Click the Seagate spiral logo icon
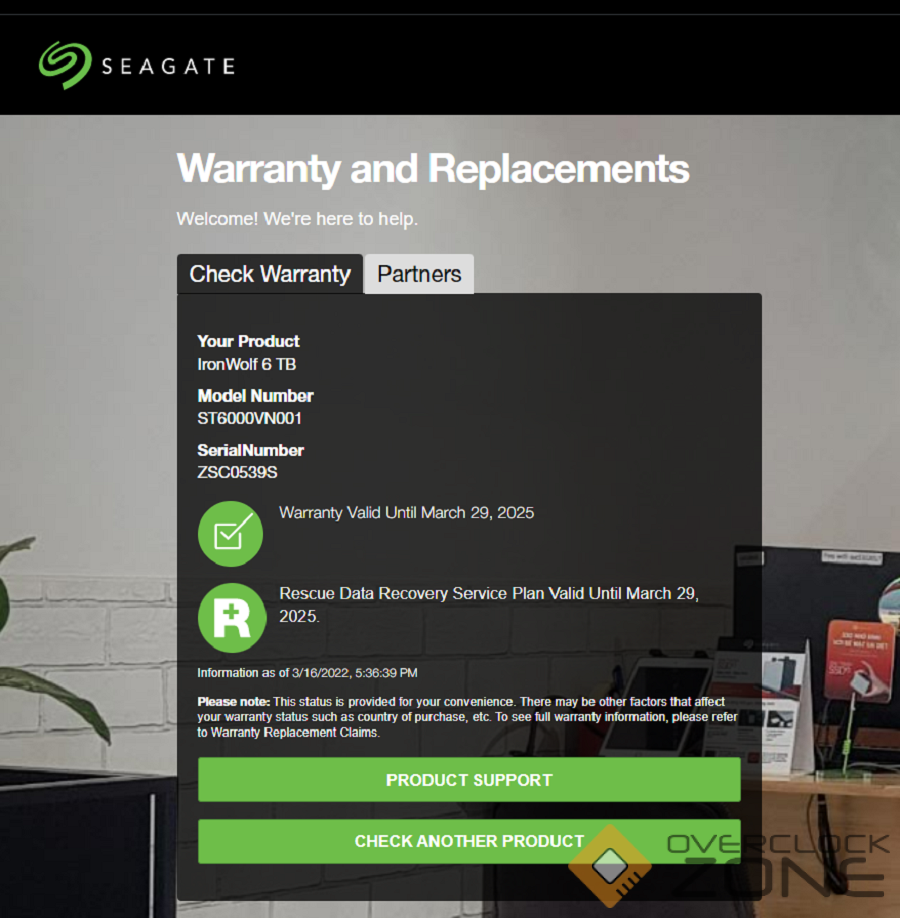The height and width of the screenshot is (918, 900). (x=65, y=65)
